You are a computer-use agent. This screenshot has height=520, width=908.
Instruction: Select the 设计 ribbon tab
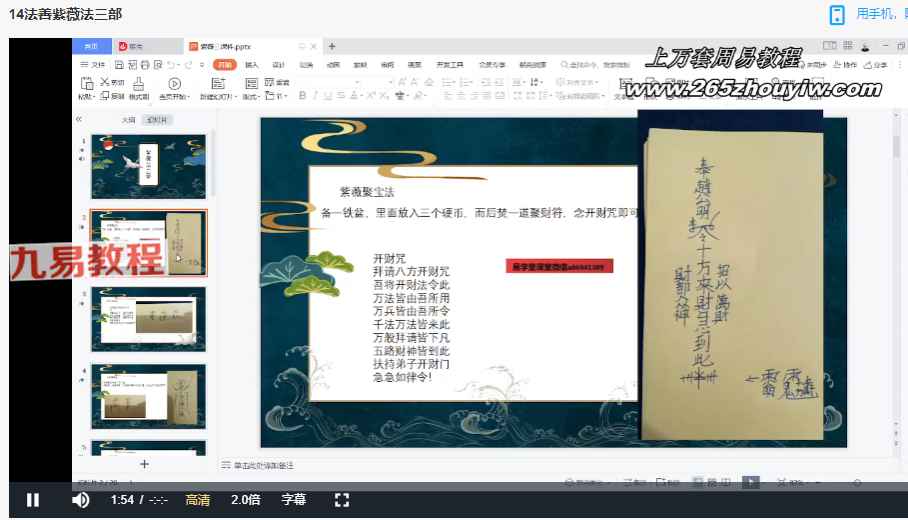point(279,65)
